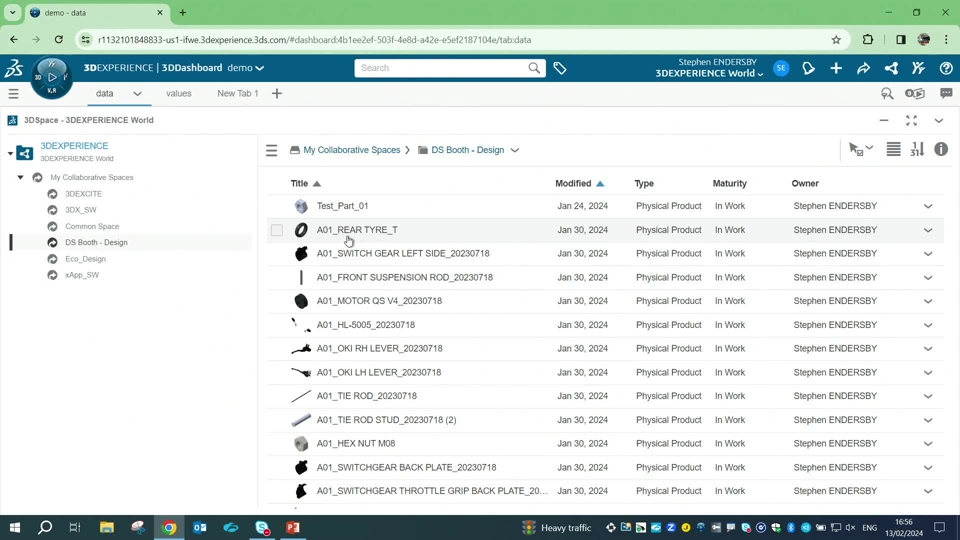Open the SE user profile avatar
960x540 pixels.
tap(781, 68)
